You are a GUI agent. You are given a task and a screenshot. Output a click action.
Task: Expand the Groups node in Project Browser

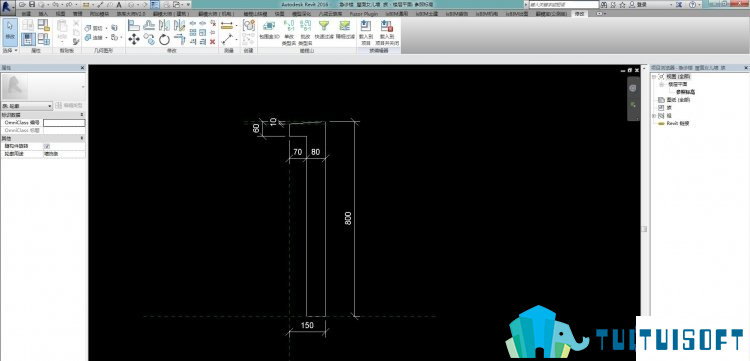[654, 116]
